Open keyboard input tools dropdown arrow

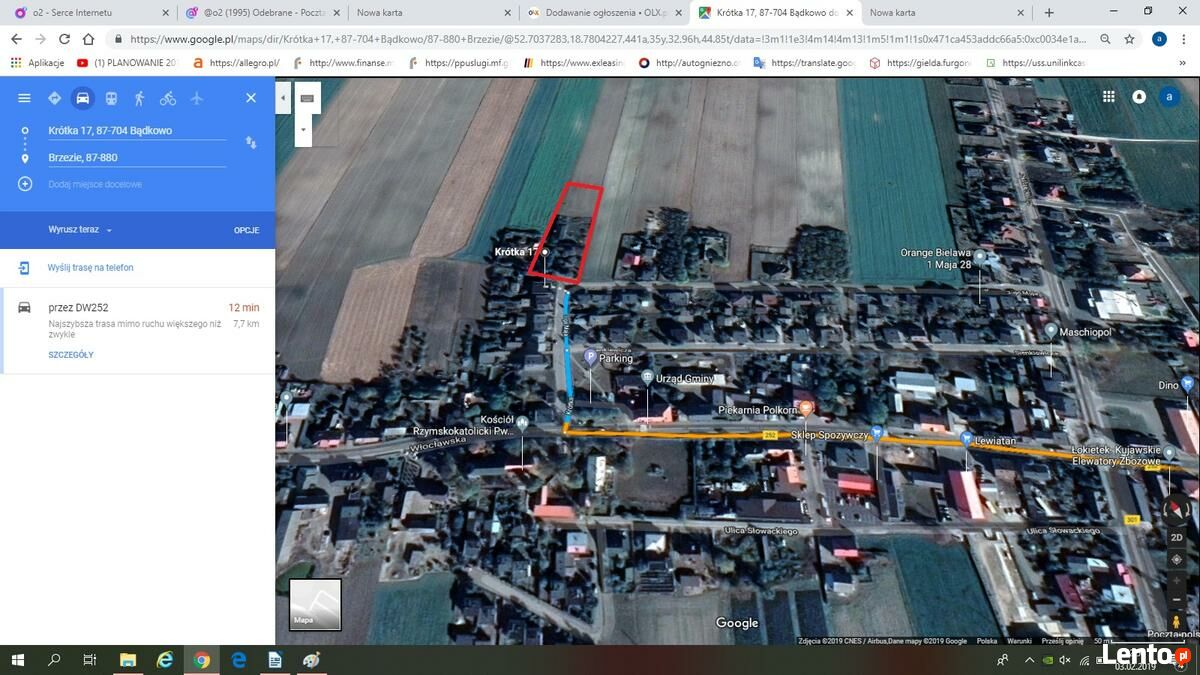[303, 130]
